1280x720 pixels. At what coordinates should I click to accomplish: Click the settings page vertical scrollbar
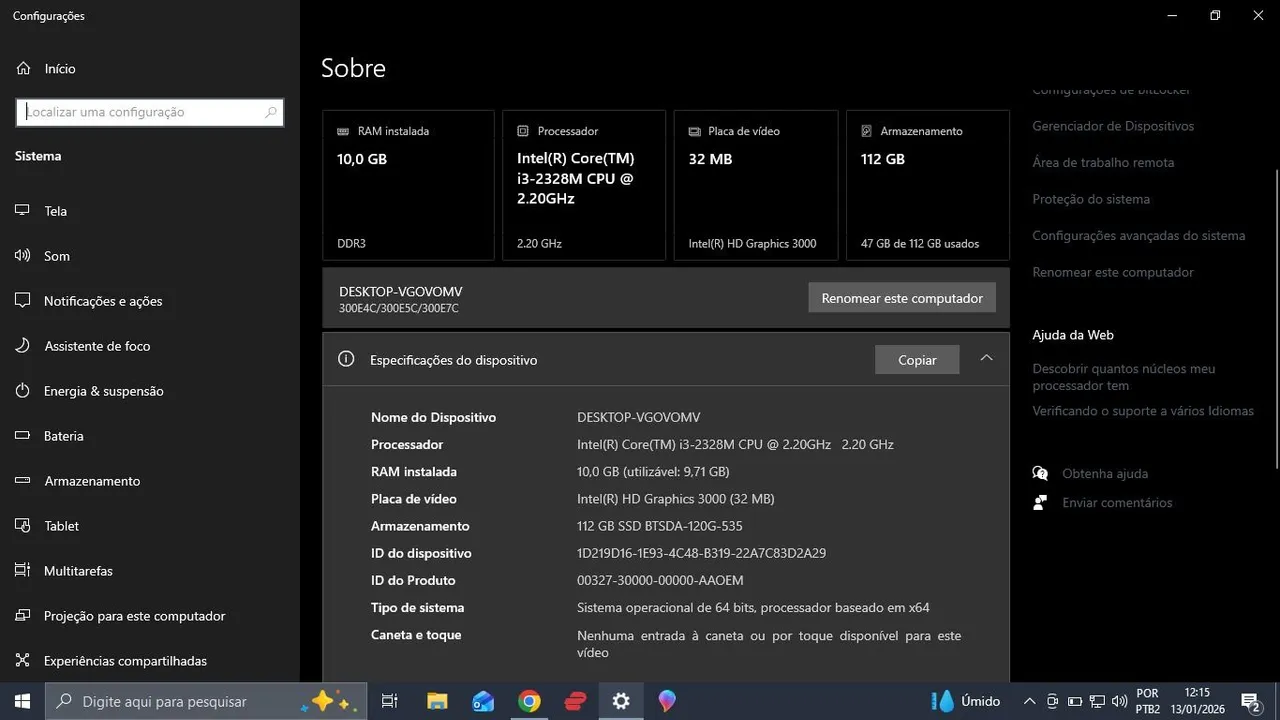point(1275,320)
